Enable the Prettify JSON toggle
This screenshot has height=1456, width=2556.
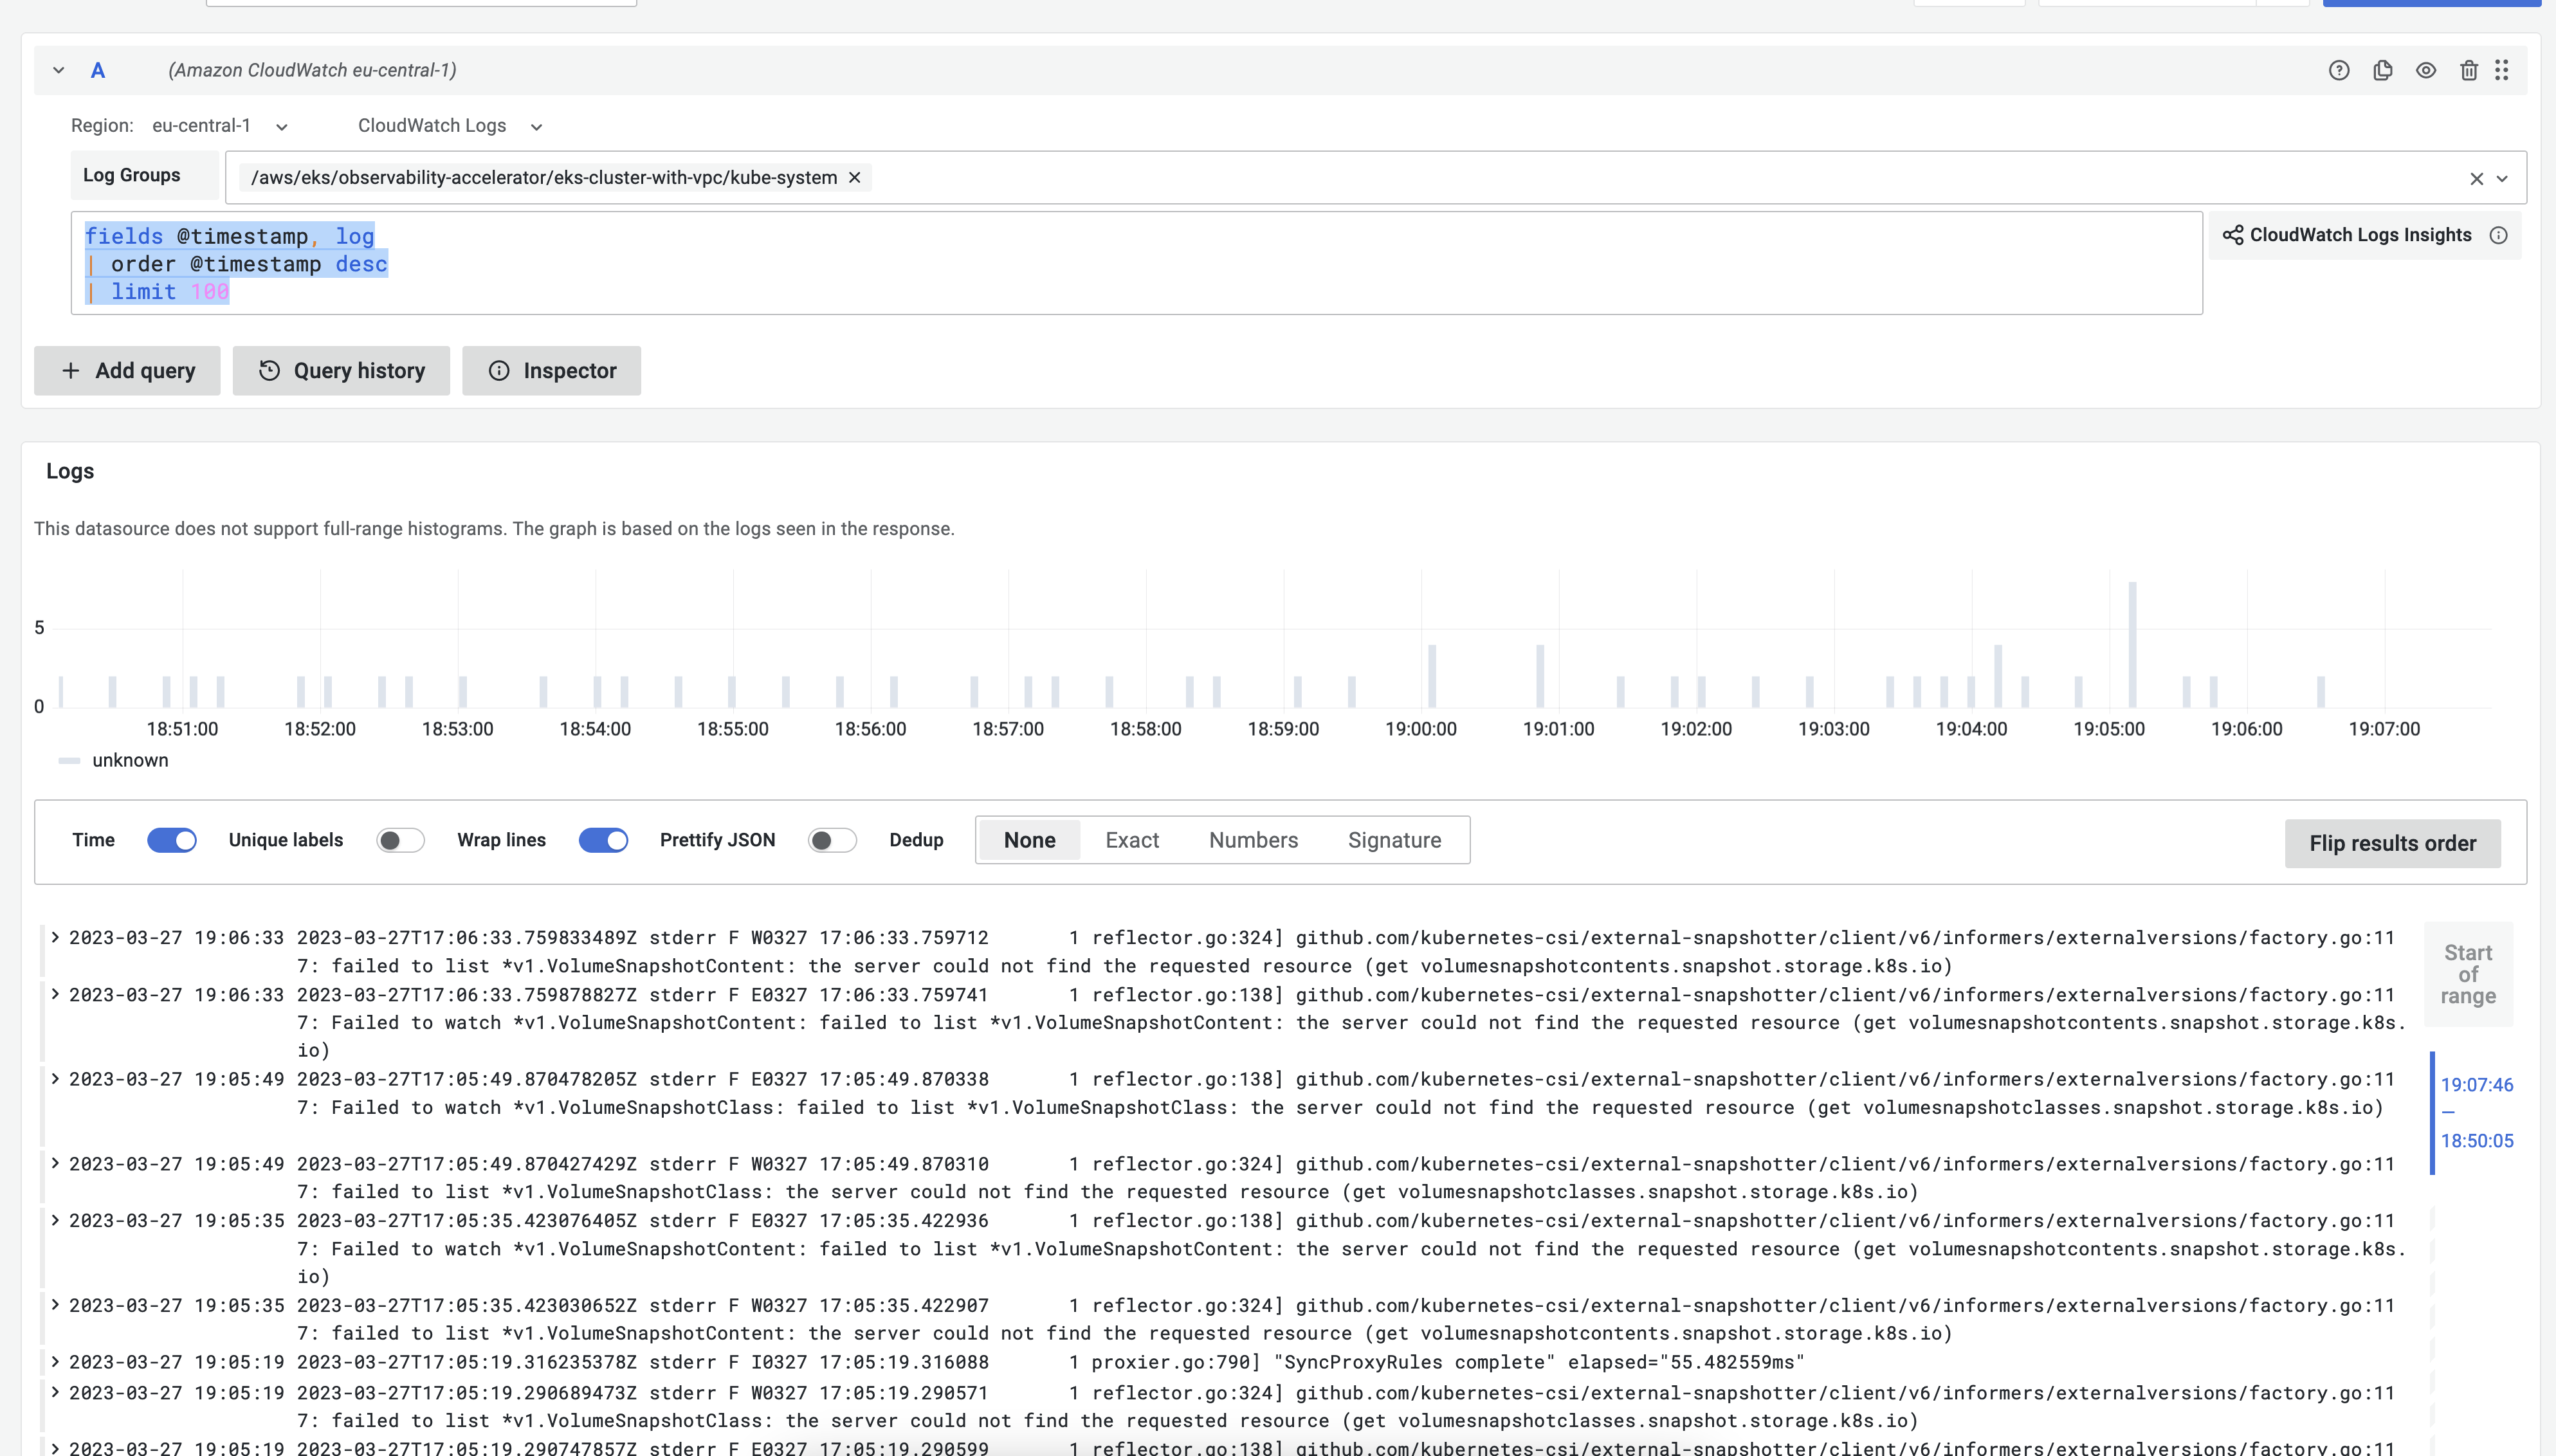point(832,840)
